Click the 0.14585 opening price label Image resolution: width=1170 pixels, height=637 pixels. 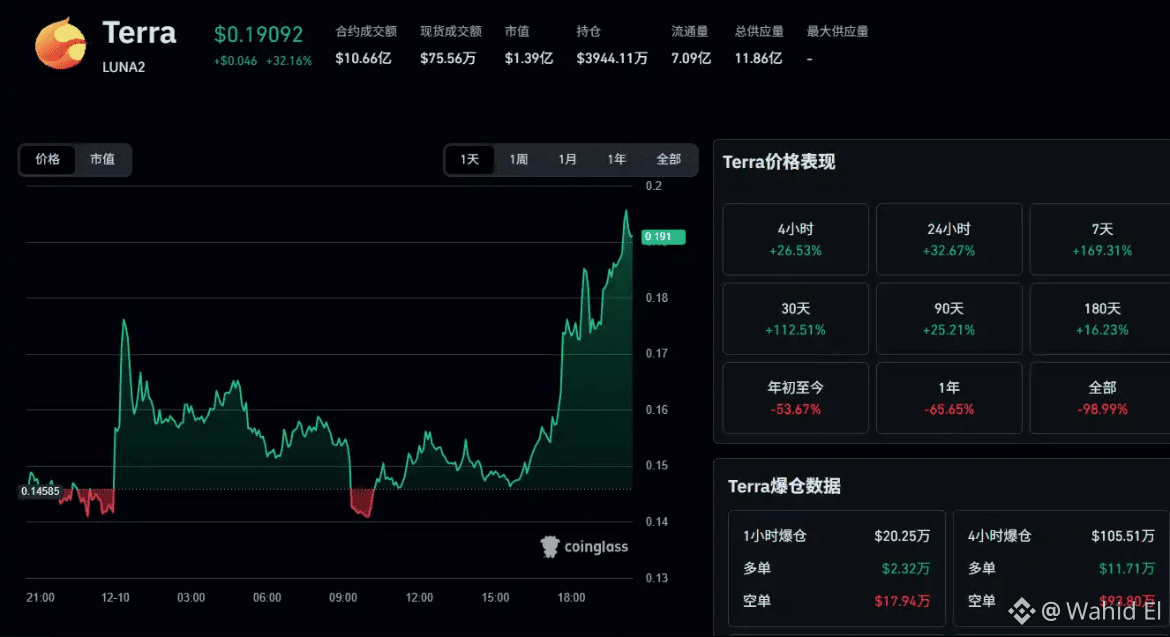coord(40,491)
